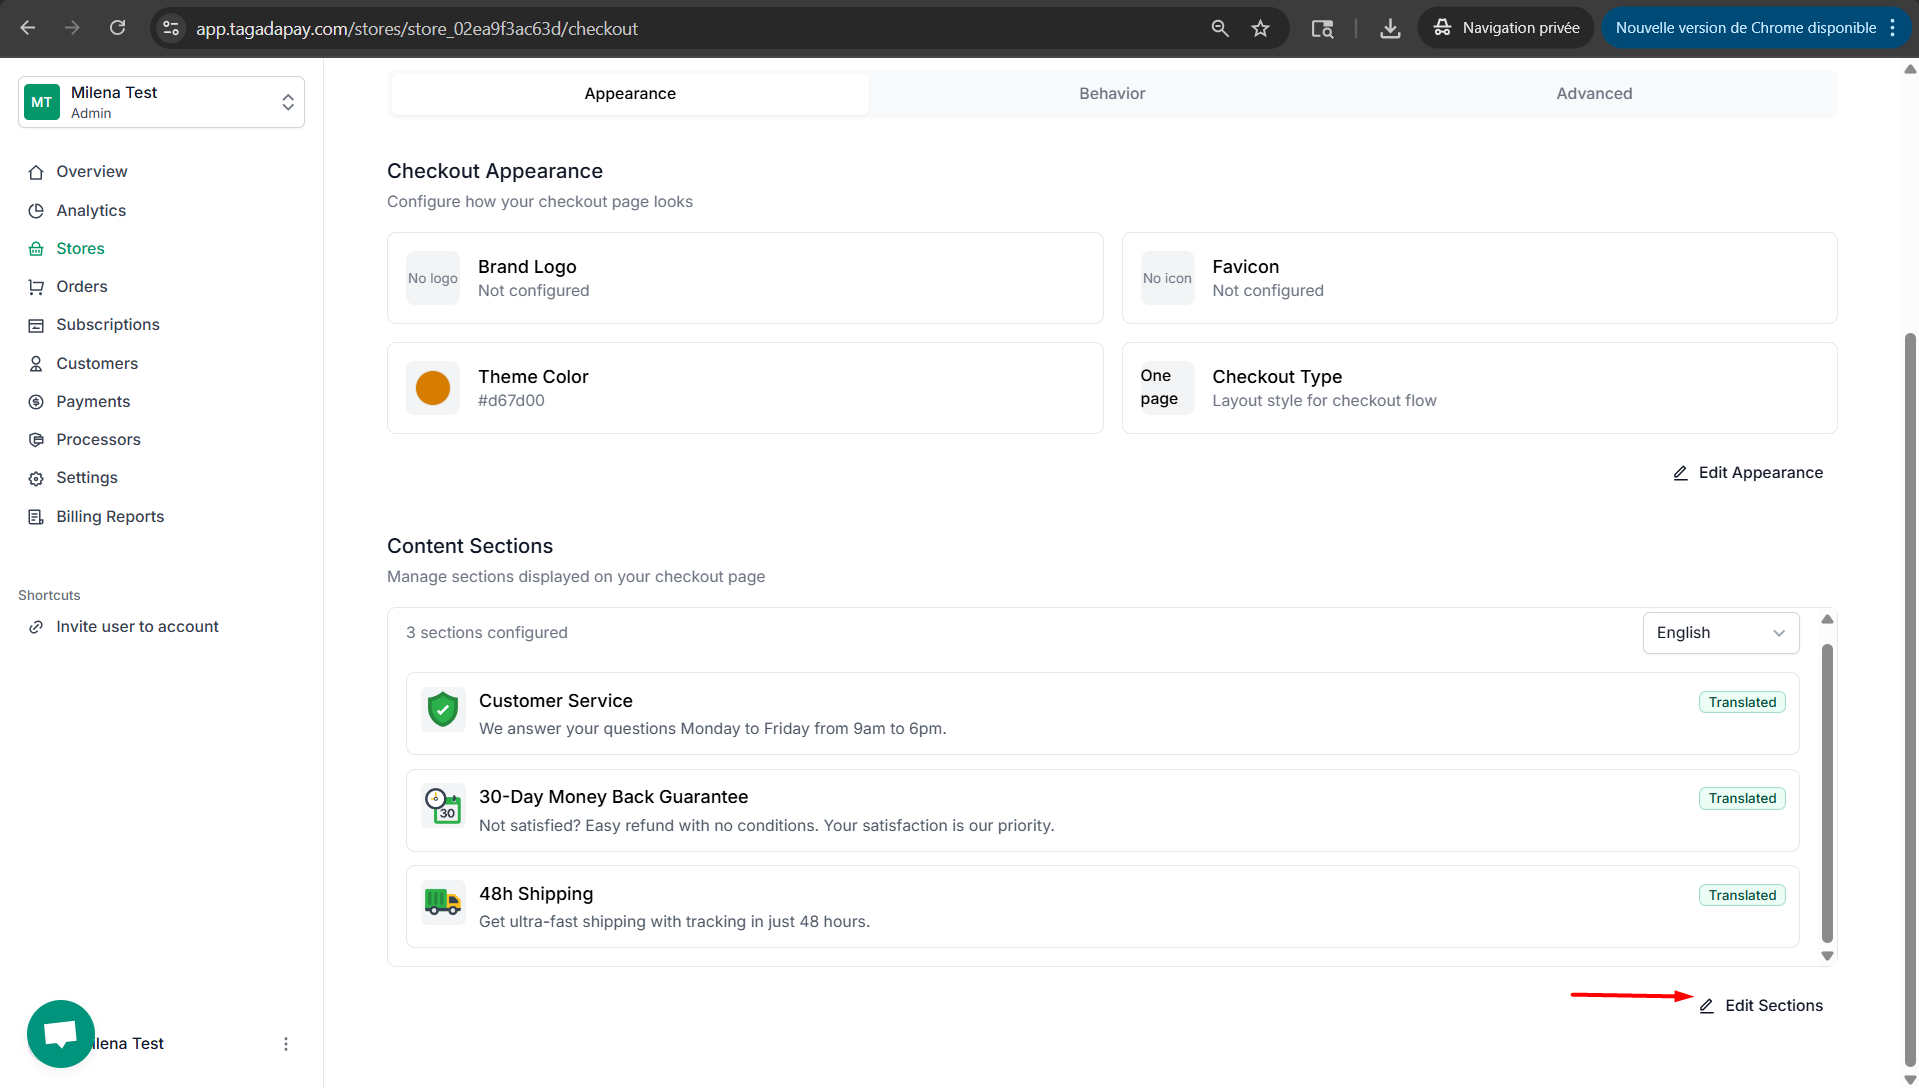Open Analytics in the sidebar
This screenshot has height=1088, width=1919.
[x=91, y=211]
